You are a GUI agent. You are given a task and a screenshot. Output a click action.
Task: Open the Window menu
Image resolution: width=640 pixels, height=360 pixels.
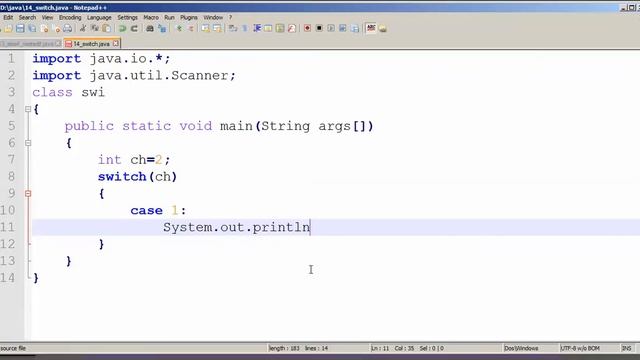click(213, 18)
